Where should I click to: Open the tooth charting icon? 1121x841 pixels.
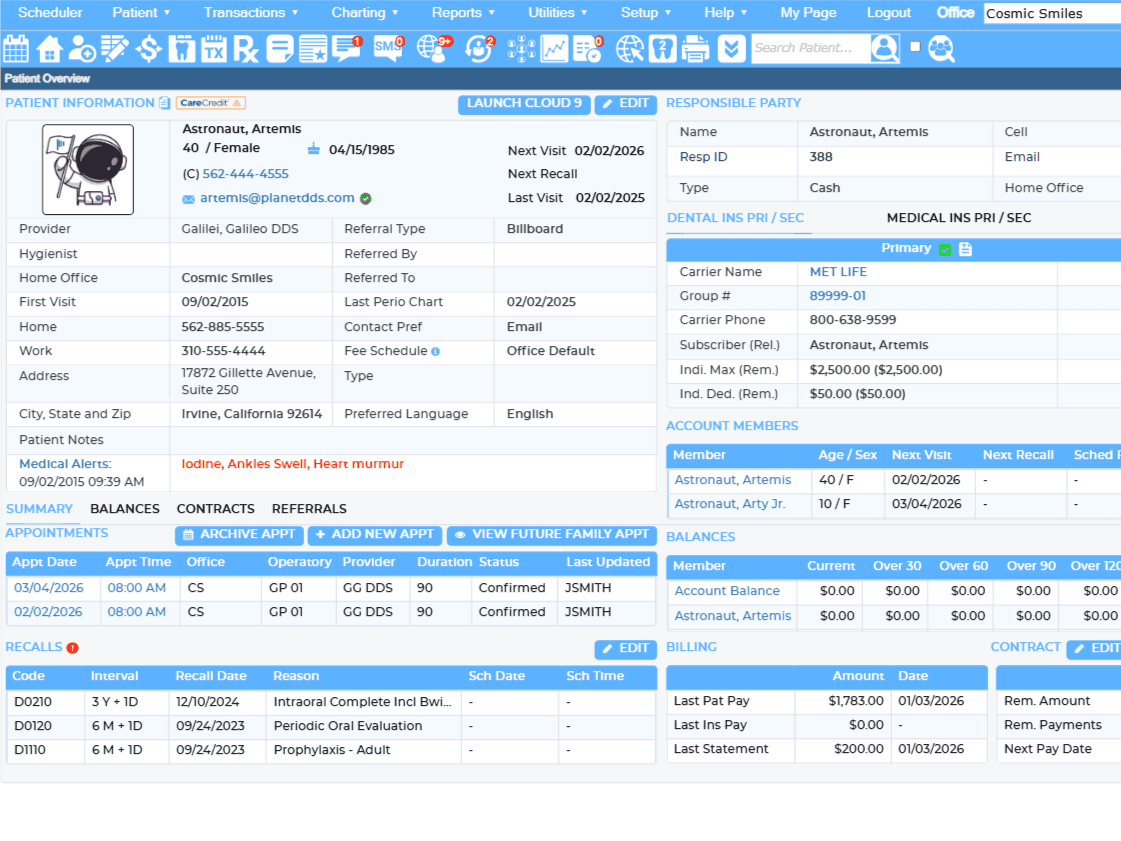[x=181, y=48]
